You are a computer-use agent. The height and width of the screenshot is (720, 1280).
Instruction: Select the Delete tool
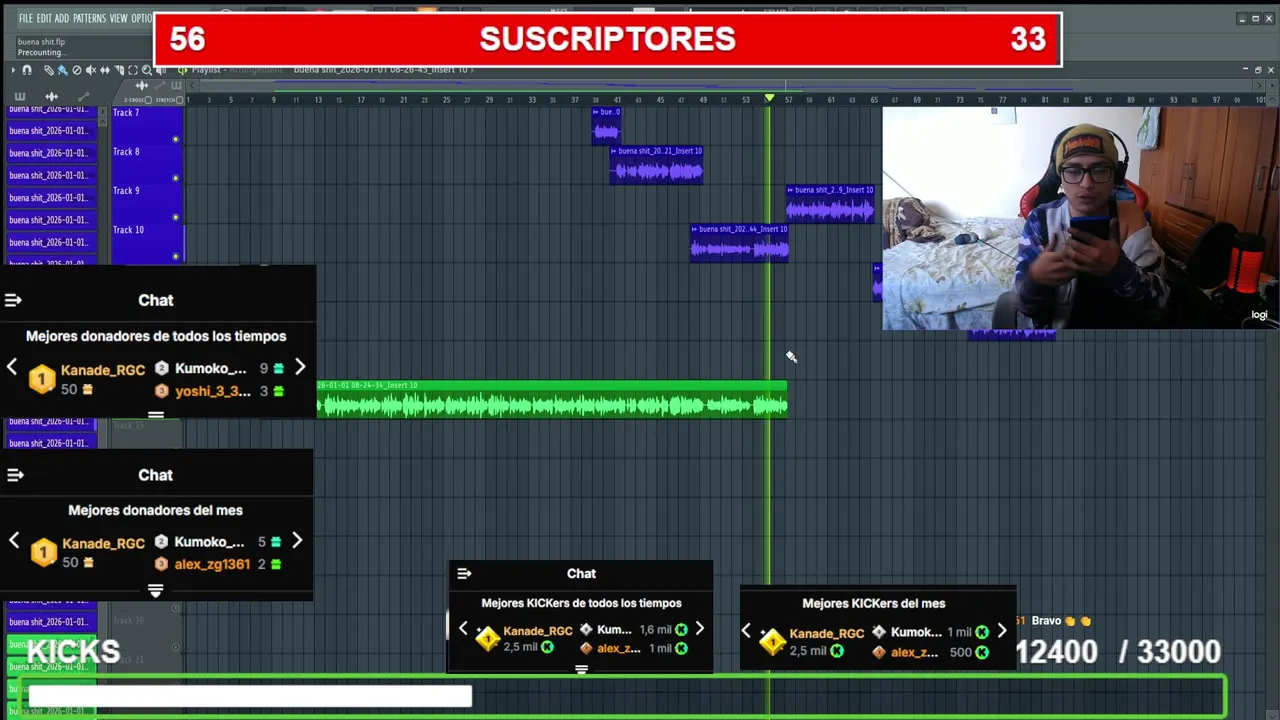77,70
